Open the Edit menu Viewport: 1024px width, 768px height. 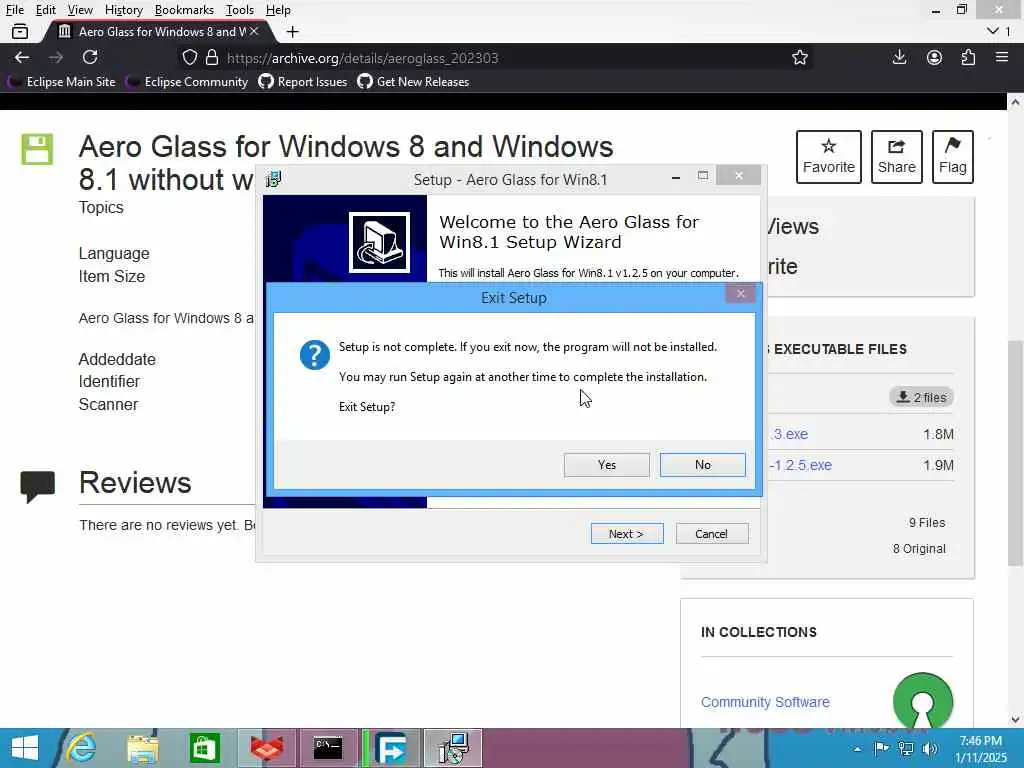(x=45, y=10)
